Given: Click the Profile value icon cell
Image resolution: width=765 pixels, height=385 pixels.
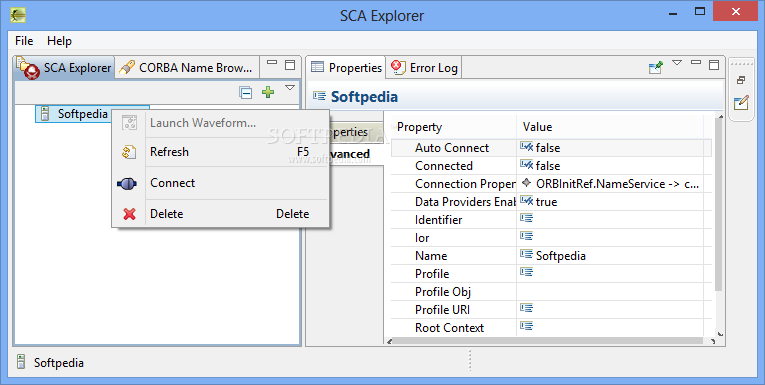Looking at the screenshot, I should pos(526,272).
